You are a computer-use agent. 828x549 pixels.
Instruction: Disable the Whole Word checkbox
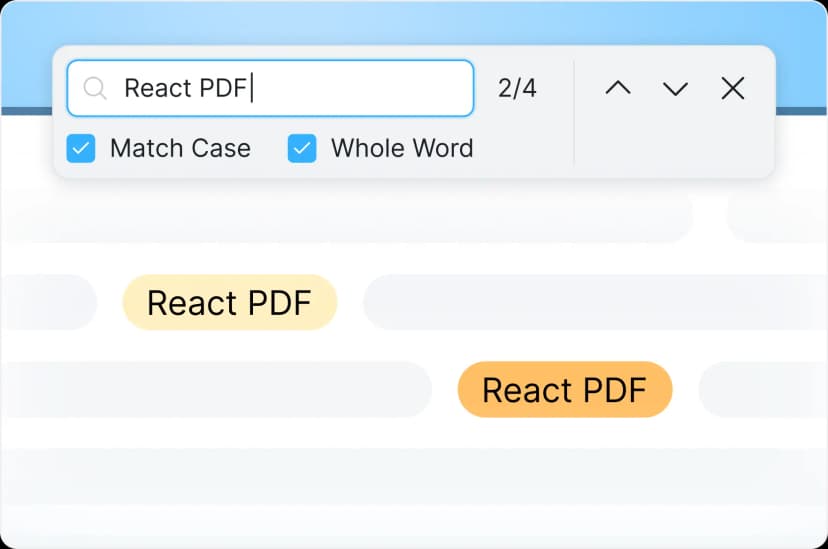pos(302,148)
